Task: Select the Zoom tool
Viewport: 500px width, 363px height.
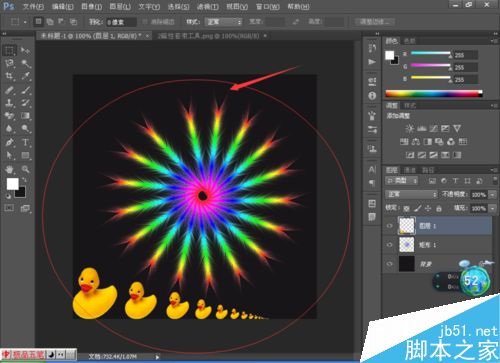Action: click(x=25, y=169)
